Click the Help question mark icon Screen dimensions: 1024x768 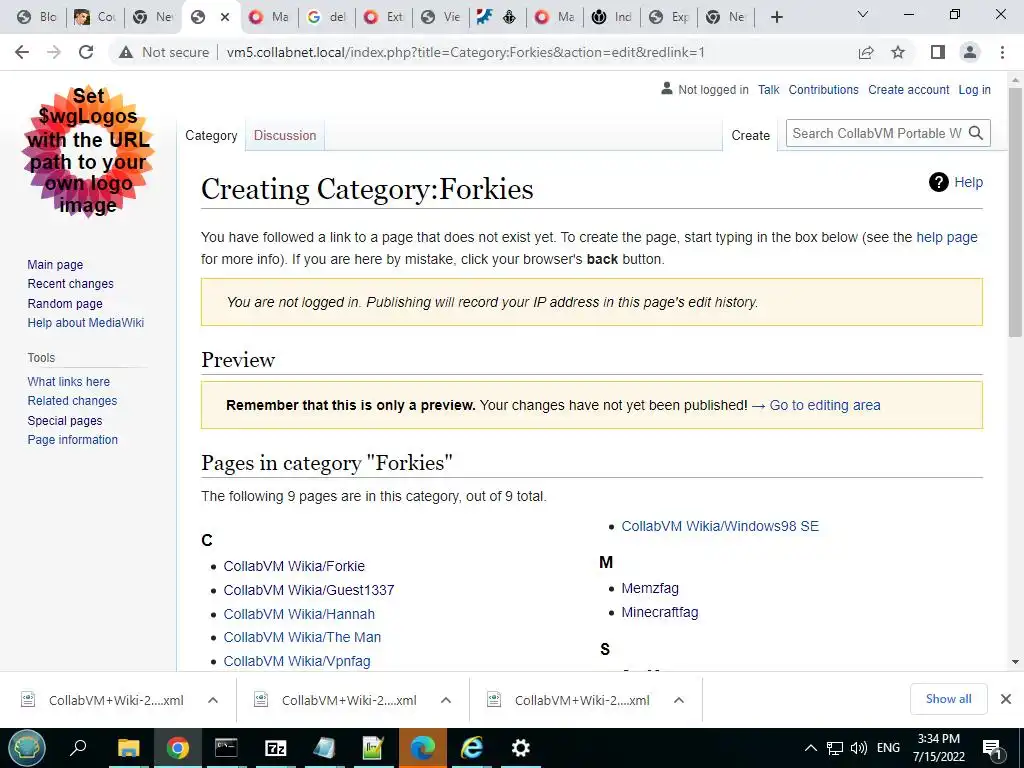[938, 182]
